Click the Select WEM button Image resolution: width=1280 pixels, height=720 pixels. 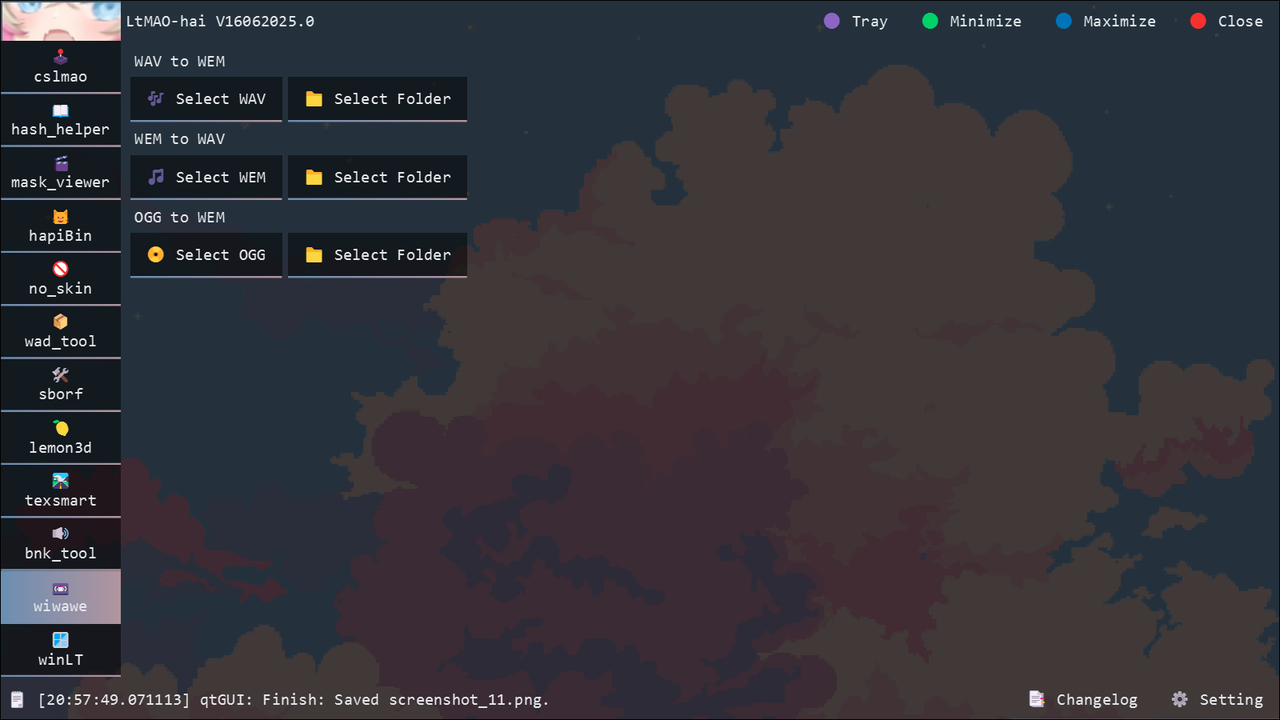(x=206, y=177)
